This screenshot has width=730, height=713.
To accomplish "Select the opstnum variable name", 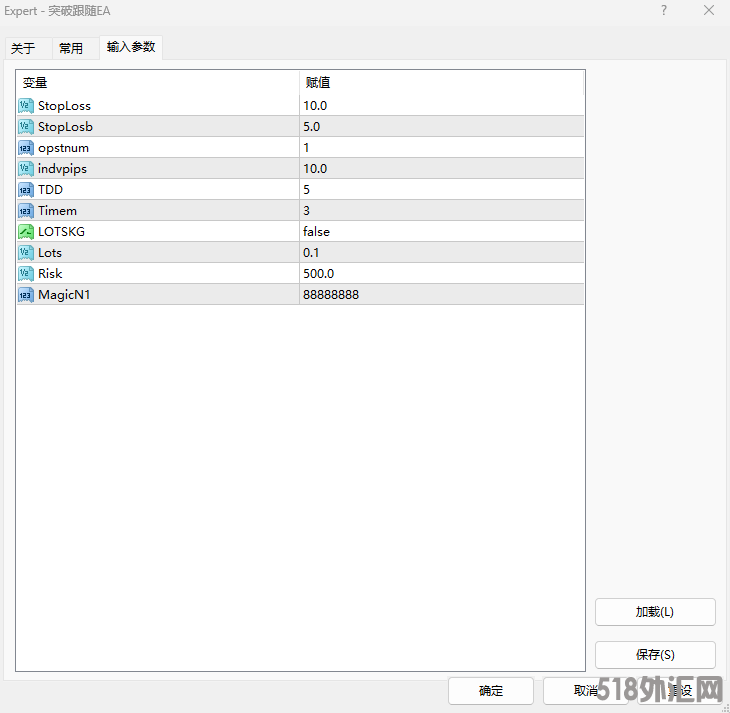I will pyautogui.click(x=63, y=148).
